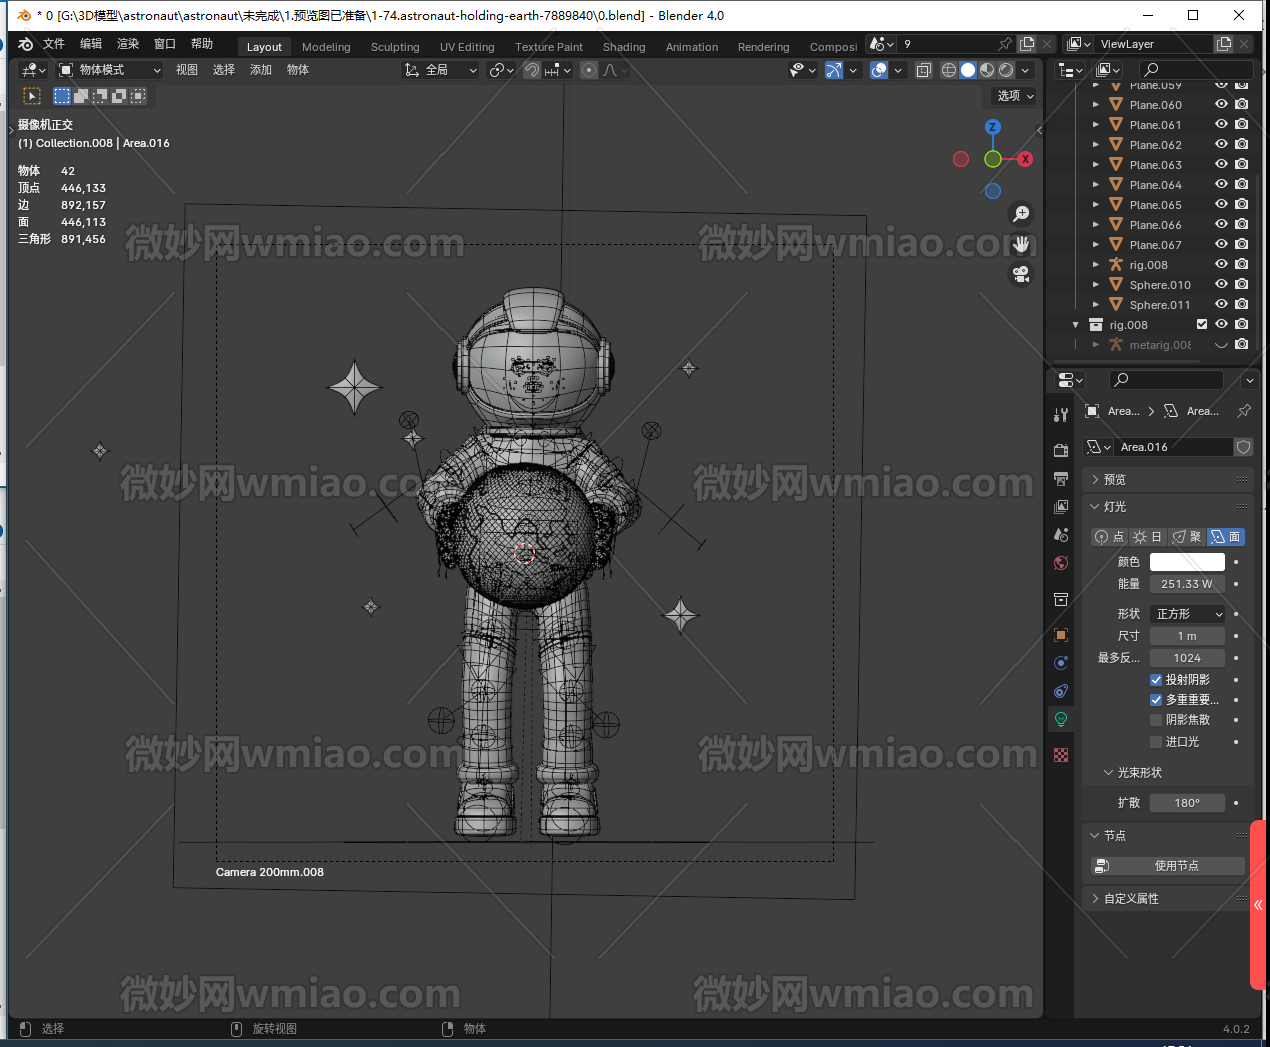Expand the Plane.062 tree item arrow
Screen dimensions: 1270x1047
(1096, 145)
